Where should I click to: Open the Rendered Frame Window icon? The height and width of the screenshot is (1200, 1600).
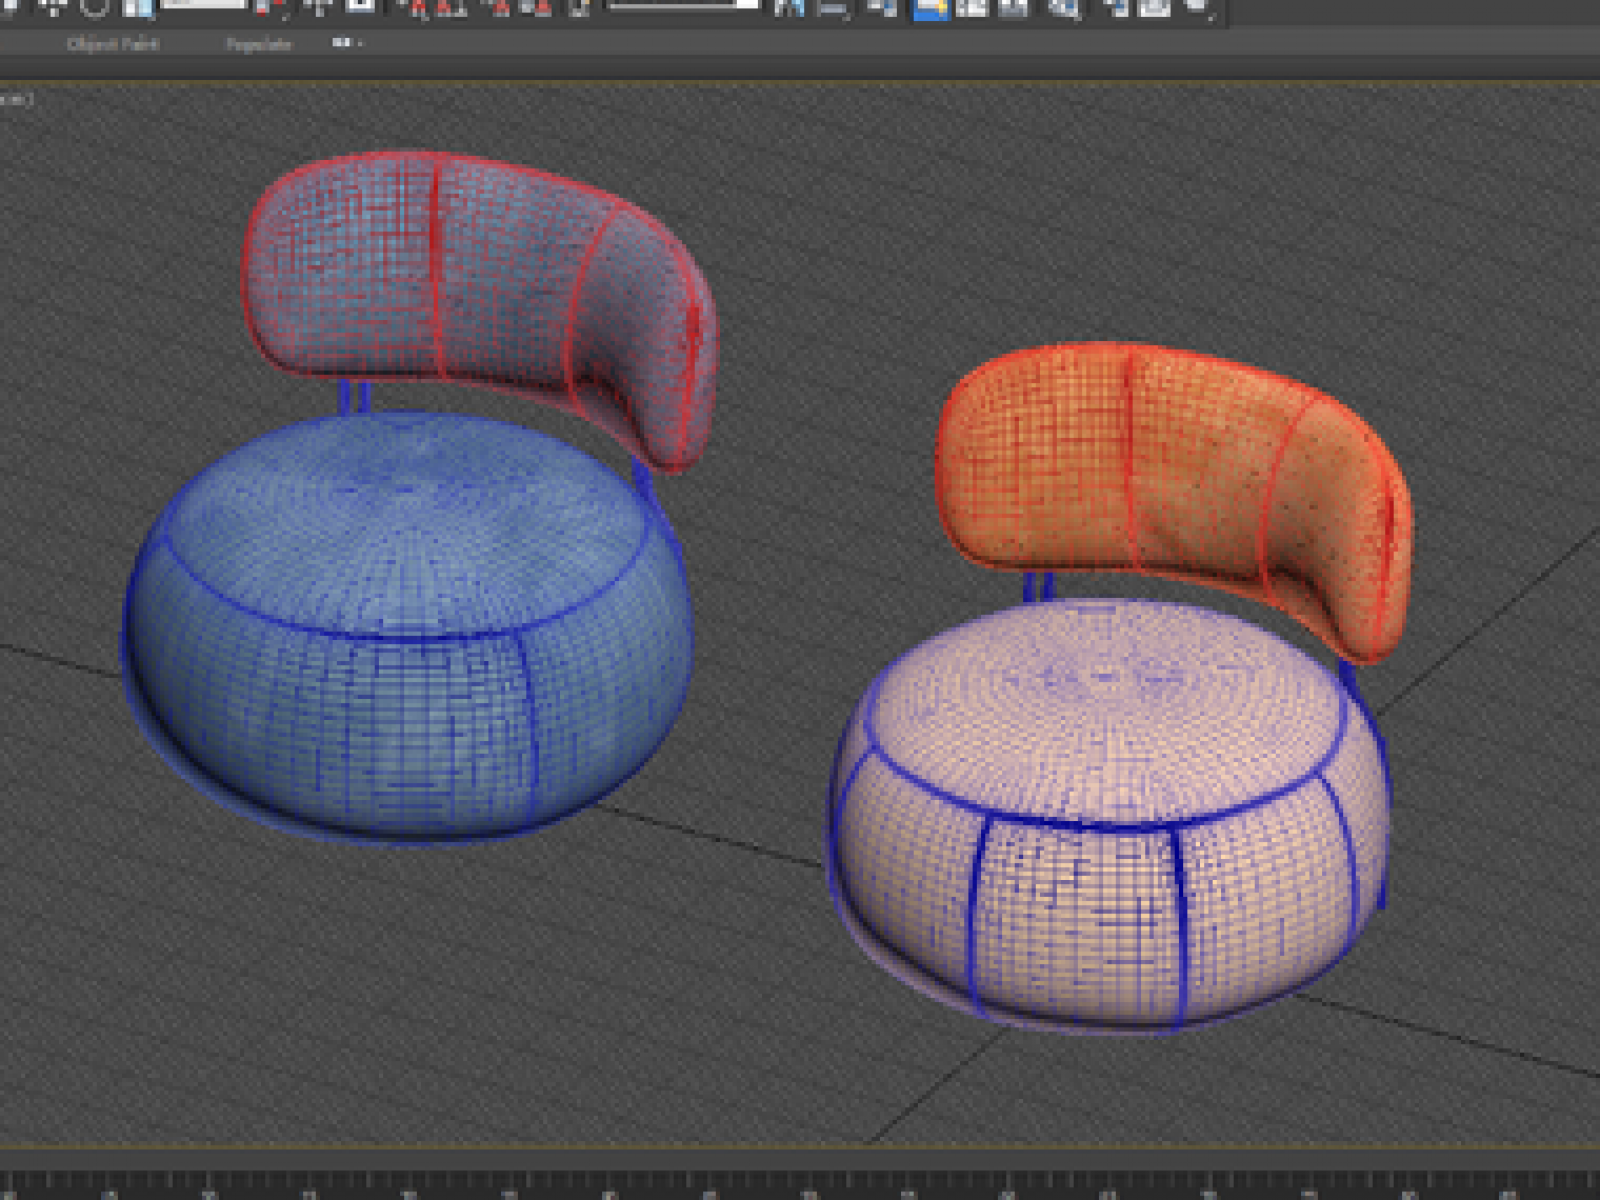pos(1154,8)
